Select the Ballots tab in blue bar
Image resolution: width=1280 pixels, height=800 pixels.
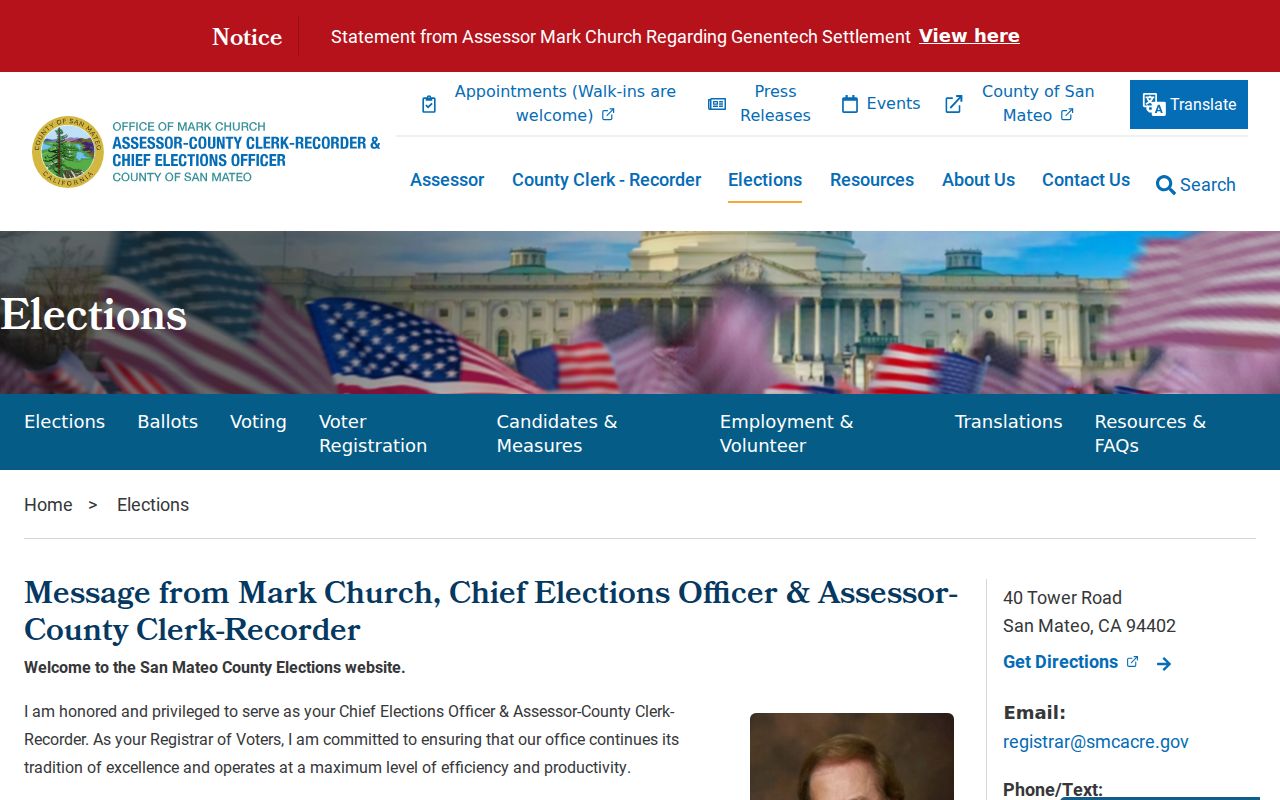pos(168,422)
